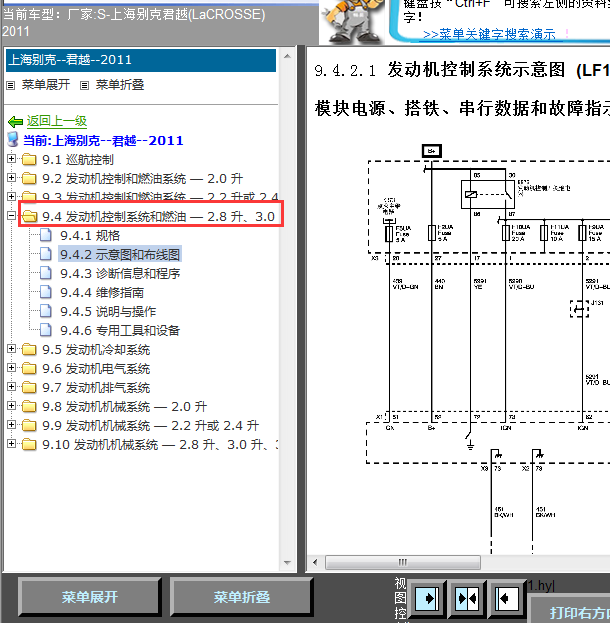
Task: Click folder icon for 9.8 发动机机械系统
Action: (x=29, y=406)
